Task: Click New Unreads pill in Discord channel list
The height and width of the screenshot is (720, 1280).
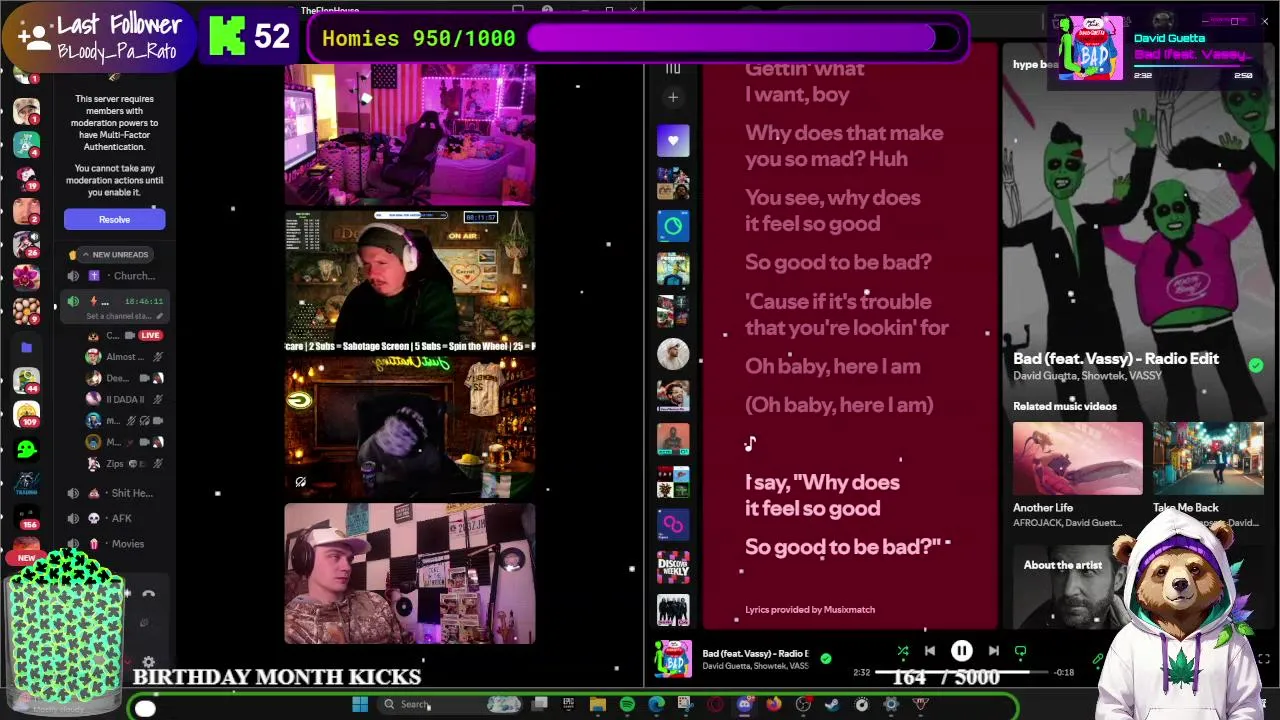Action: point(114,254)
